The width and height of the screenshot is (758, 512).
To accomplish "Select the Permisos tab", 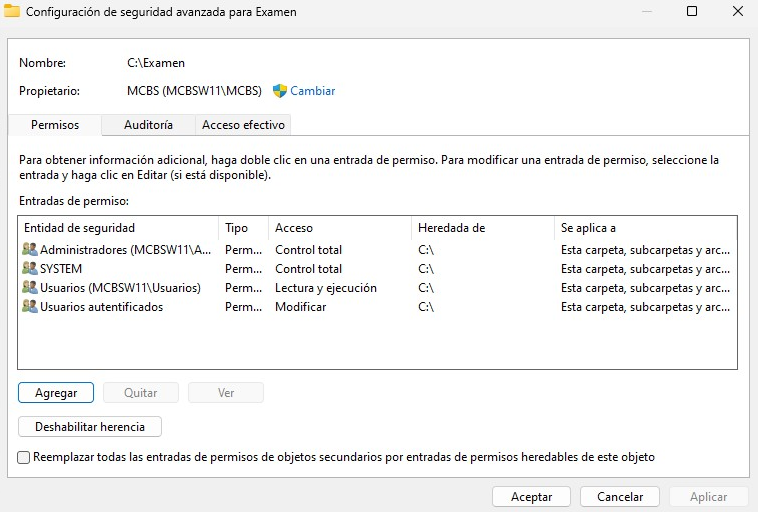I will pos(55,125).
